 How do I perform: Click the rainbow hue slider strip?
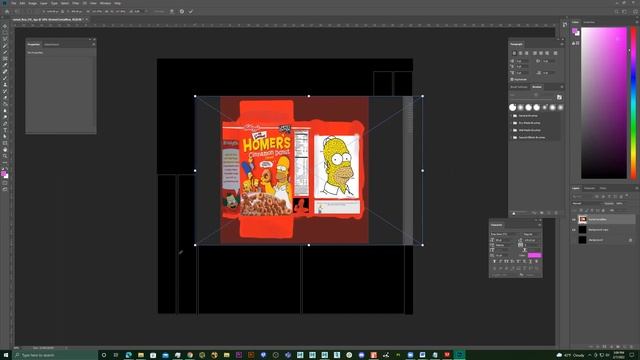pyautogui.click(x=633, y=103)
